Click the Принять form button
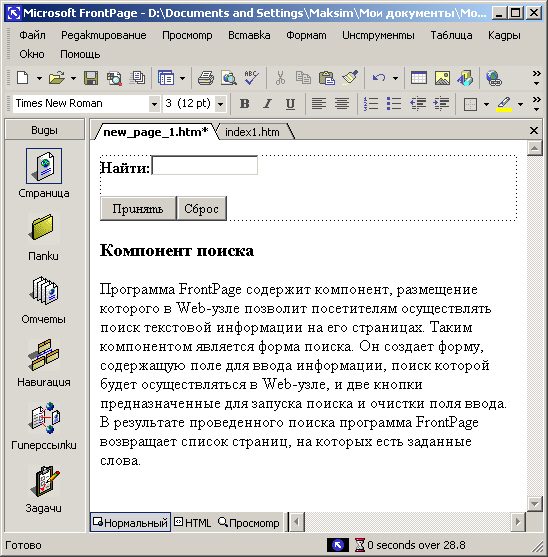This screenshot has width=548, height=557. point(138,209)
